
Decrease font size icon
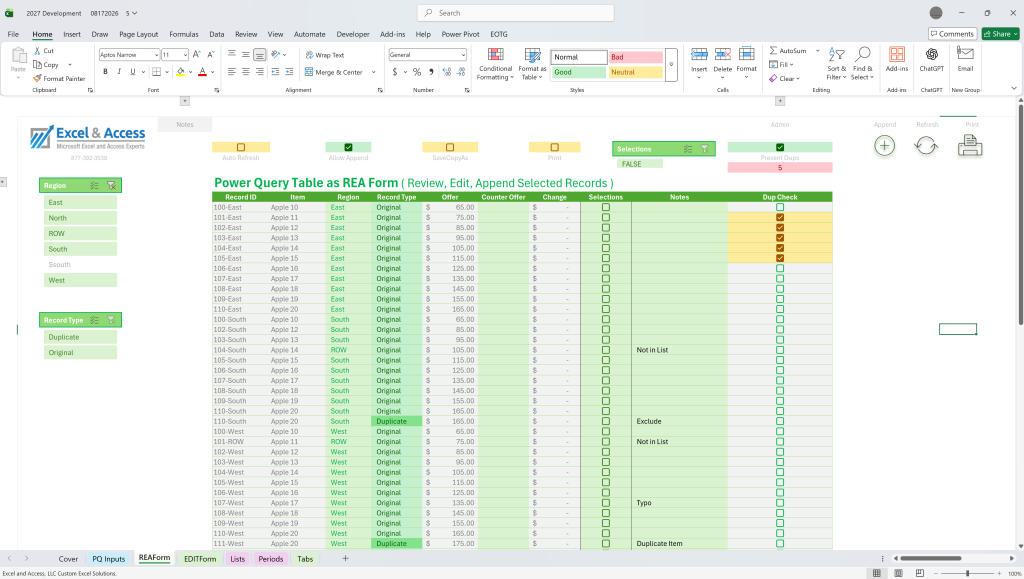coord(210,55)
